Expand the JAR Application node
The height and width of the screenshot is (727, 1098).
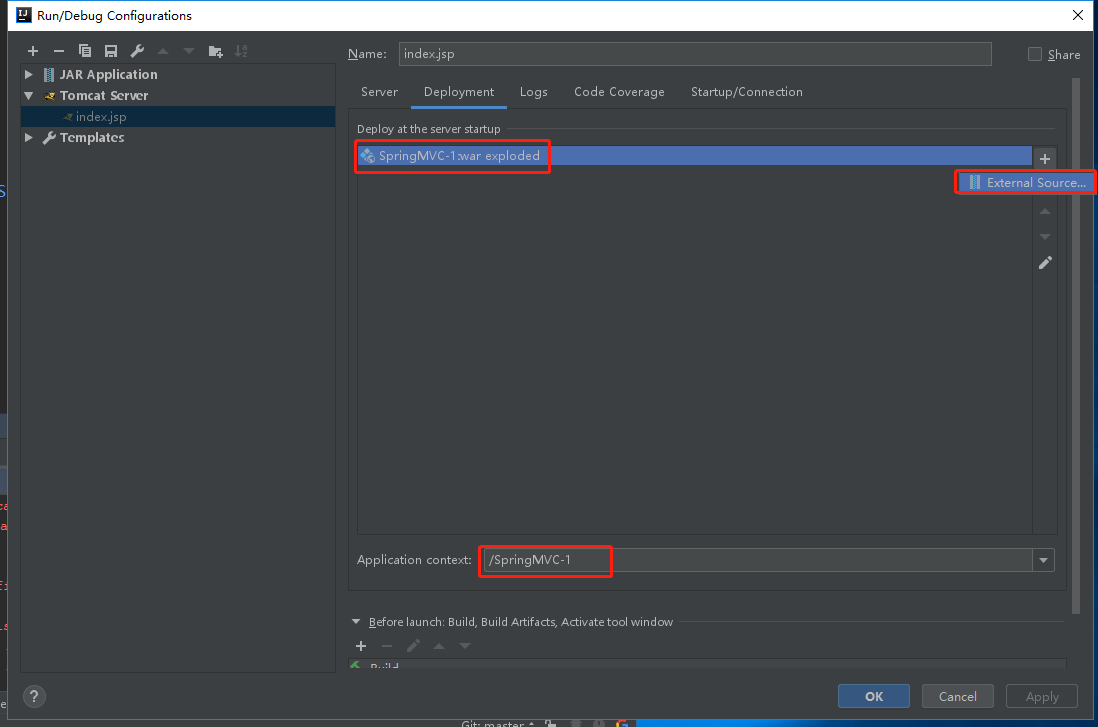click(x=29, y=74)
